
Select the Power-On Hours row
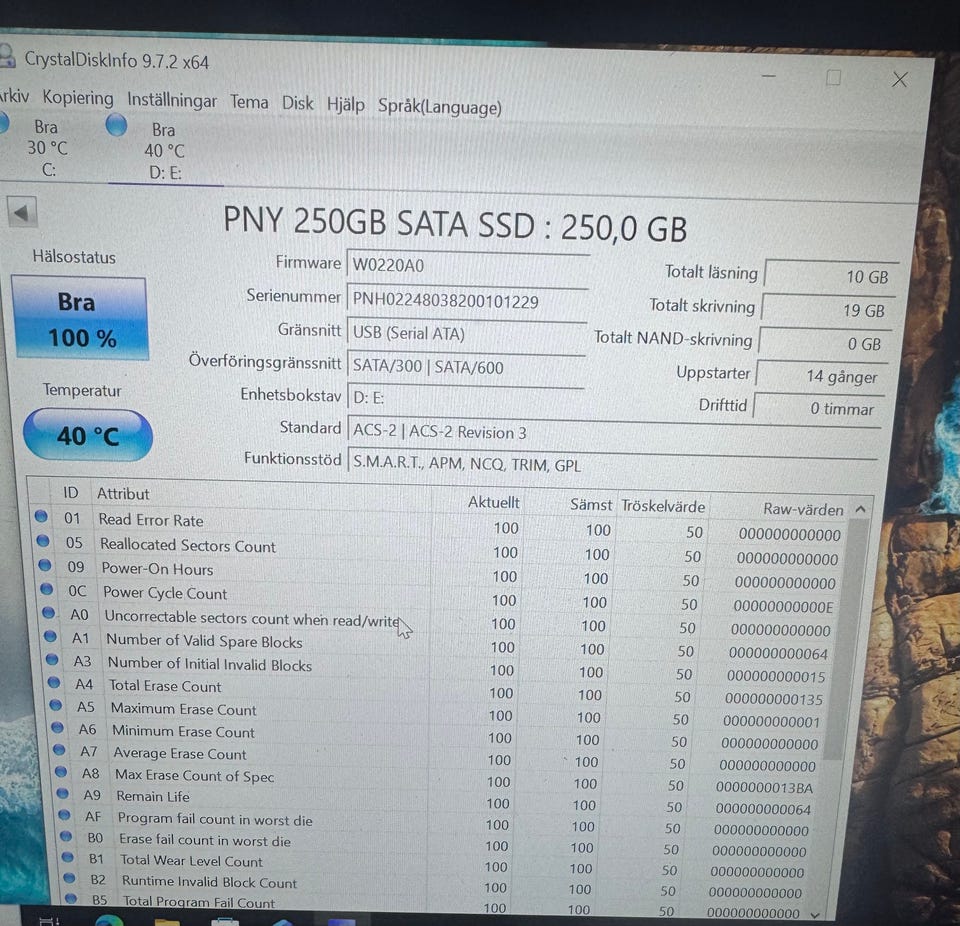click(438, 573)
